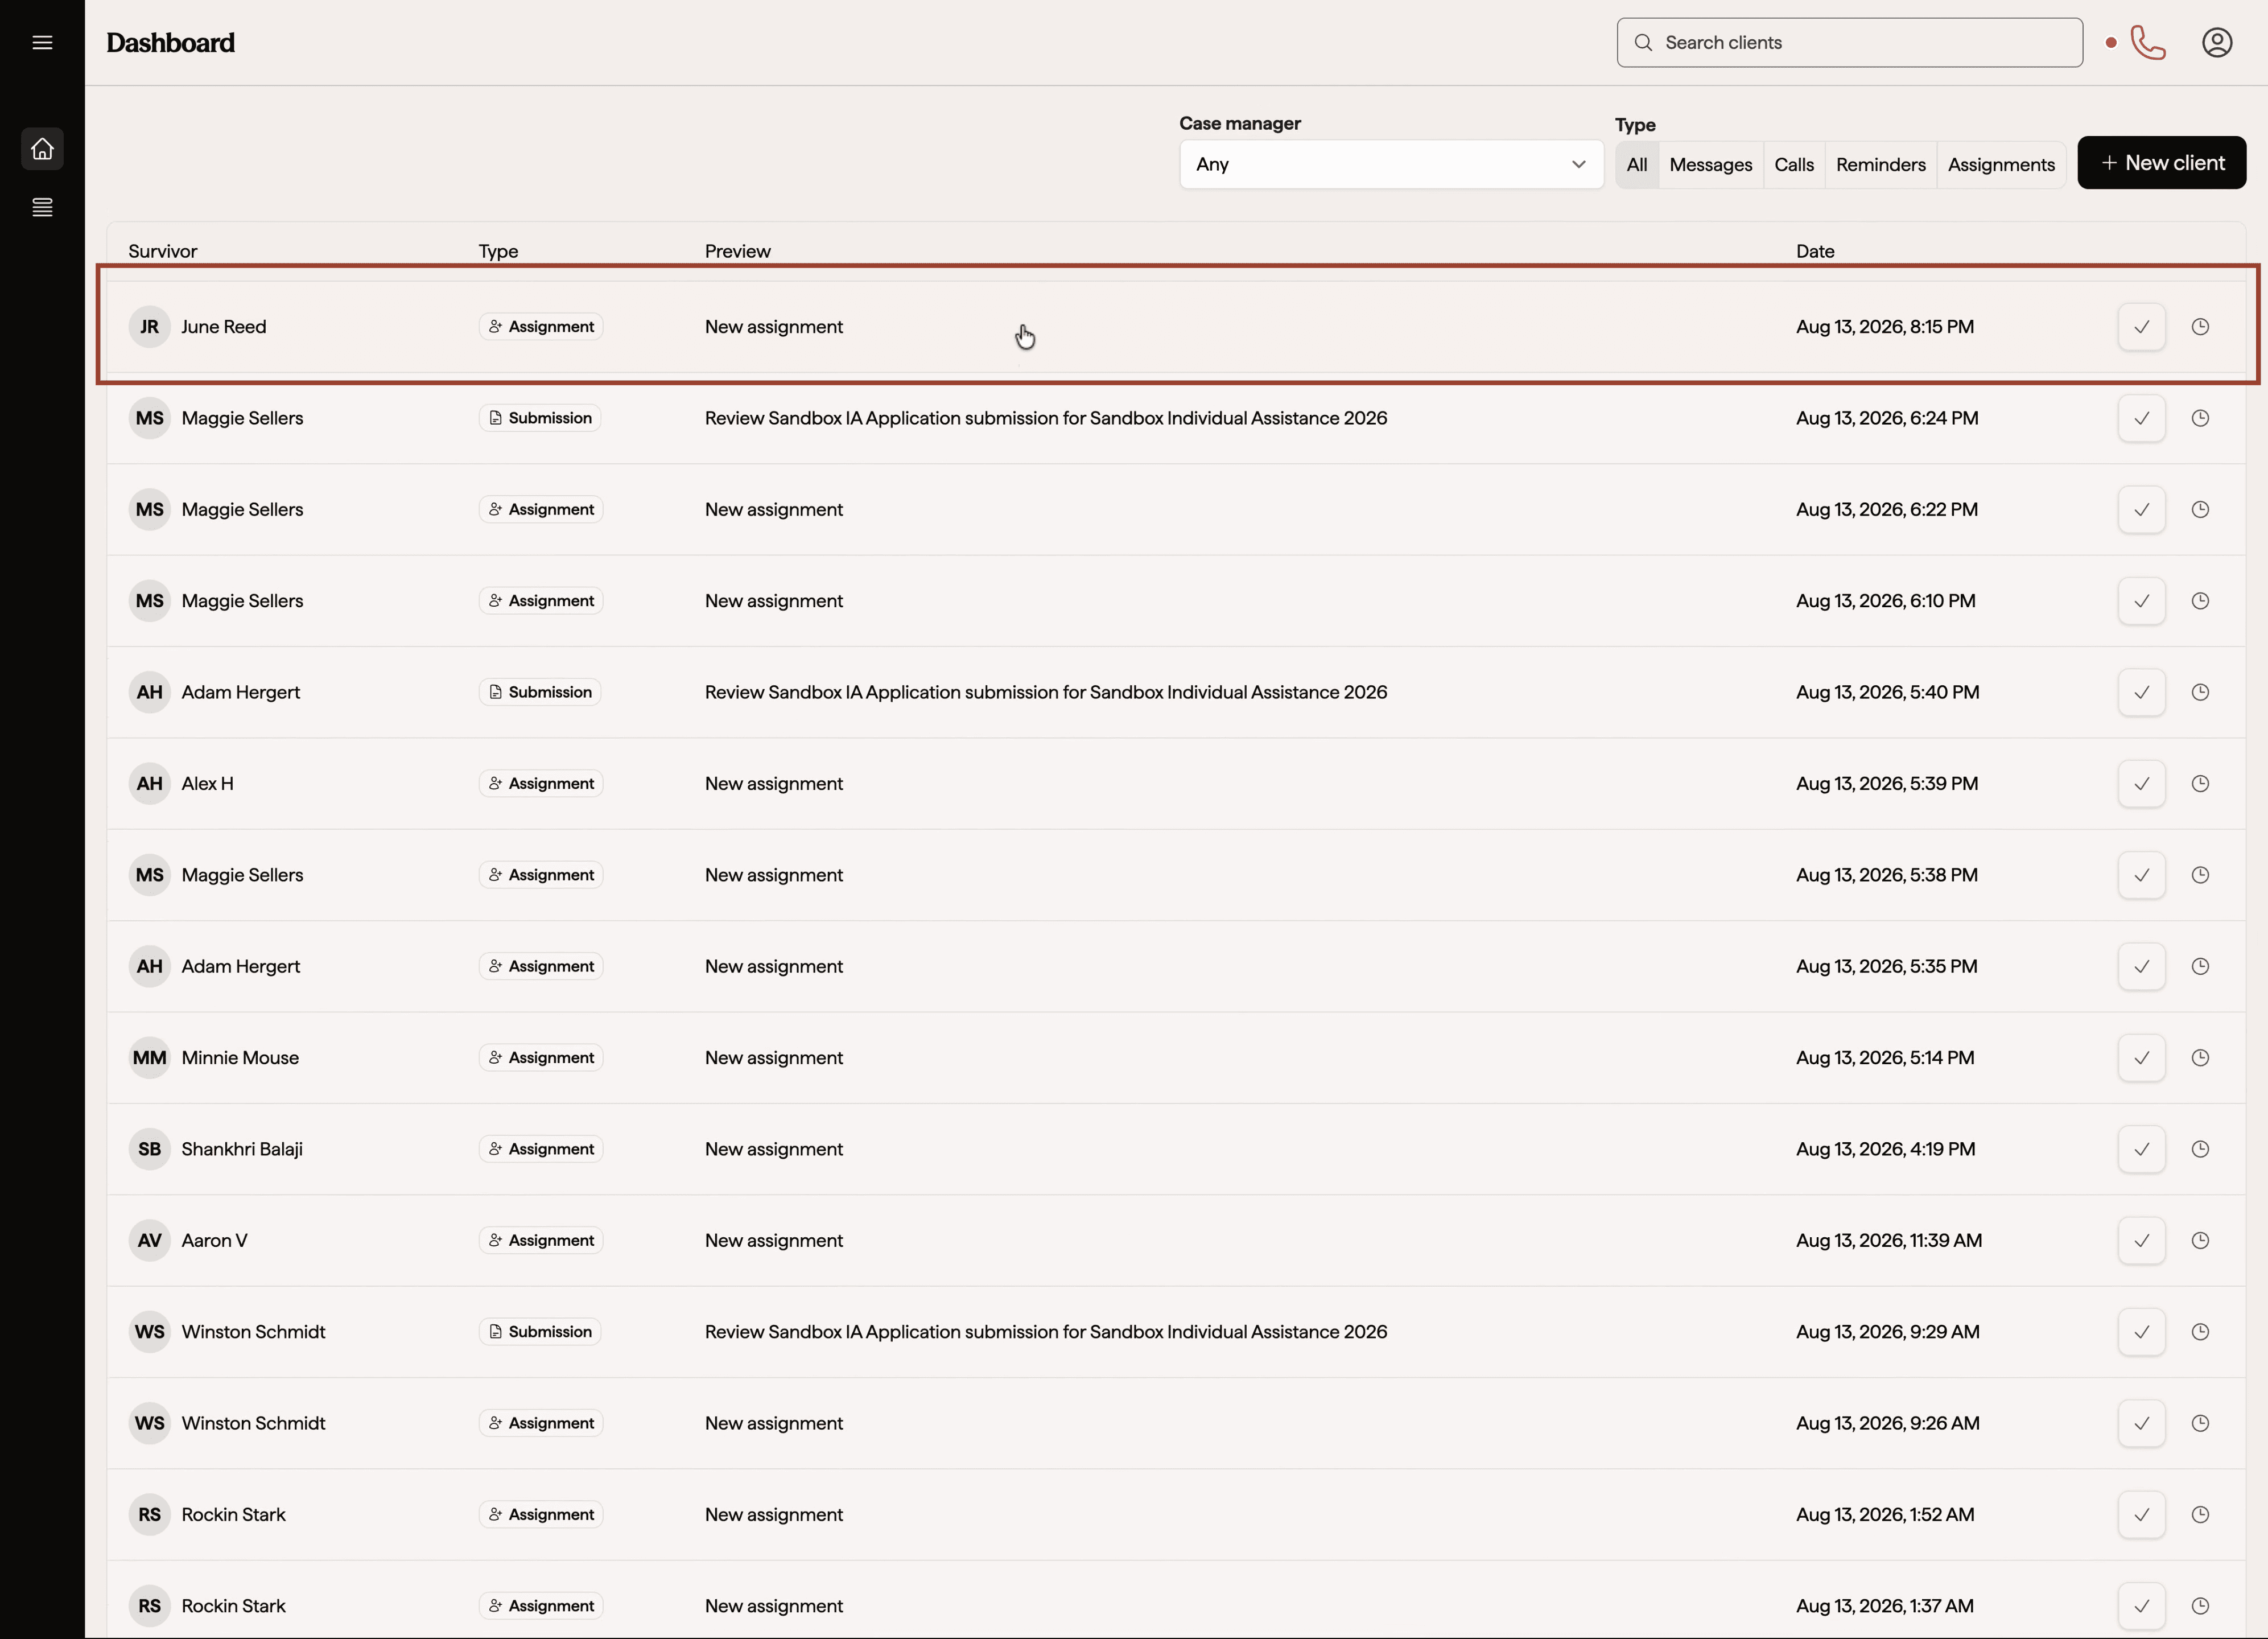This screenshot has height=1639, width=2268.
Task: Mark June Reed assignment as done
Action: click(x=2141, y=327)
